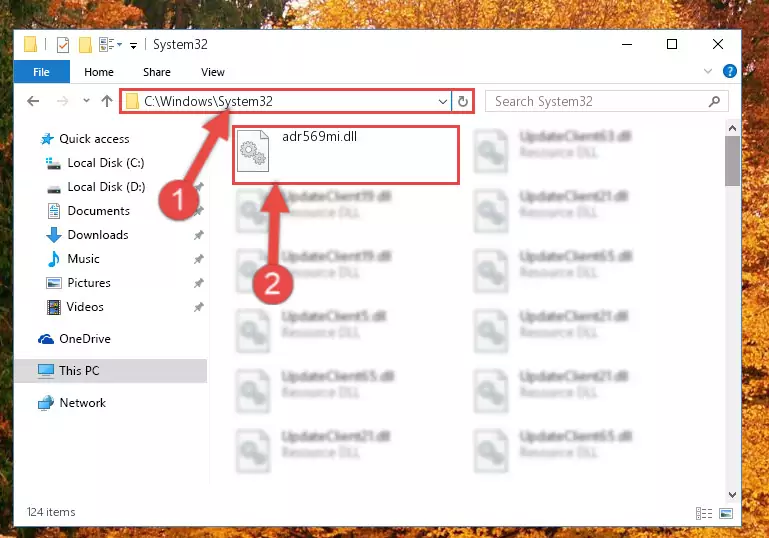The image size is (769, 538).
Task: Switch to the Share ribbon tab
Action: [x=157, y=72]
